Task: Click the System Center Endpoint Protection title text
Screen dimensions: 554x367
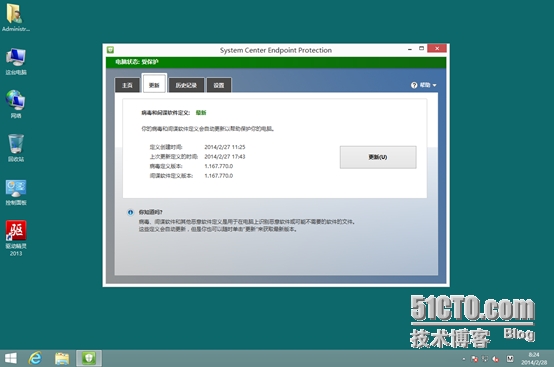Action: (276, 50)
